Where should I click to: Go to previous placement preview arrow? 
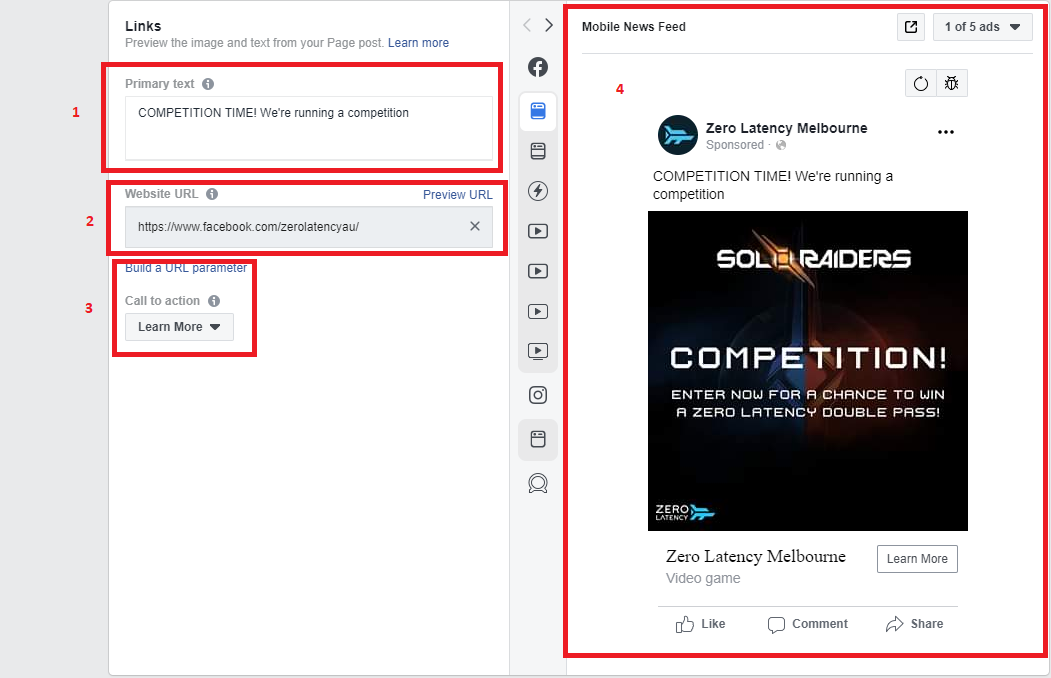pyautogui.click(x=527, y=25)
